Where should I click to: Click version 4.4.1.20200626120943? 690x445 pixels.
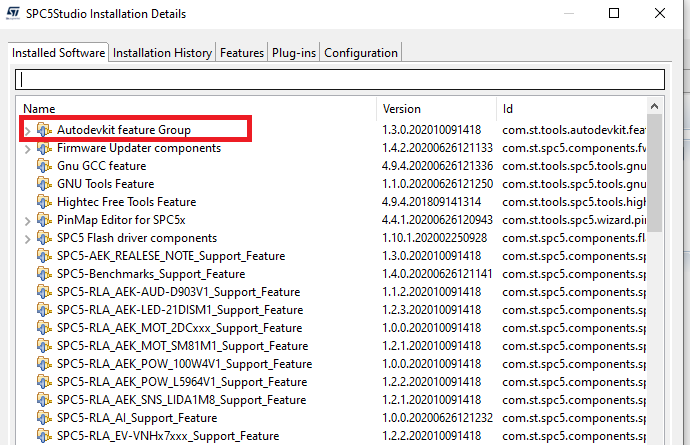[x=437, y=220]
